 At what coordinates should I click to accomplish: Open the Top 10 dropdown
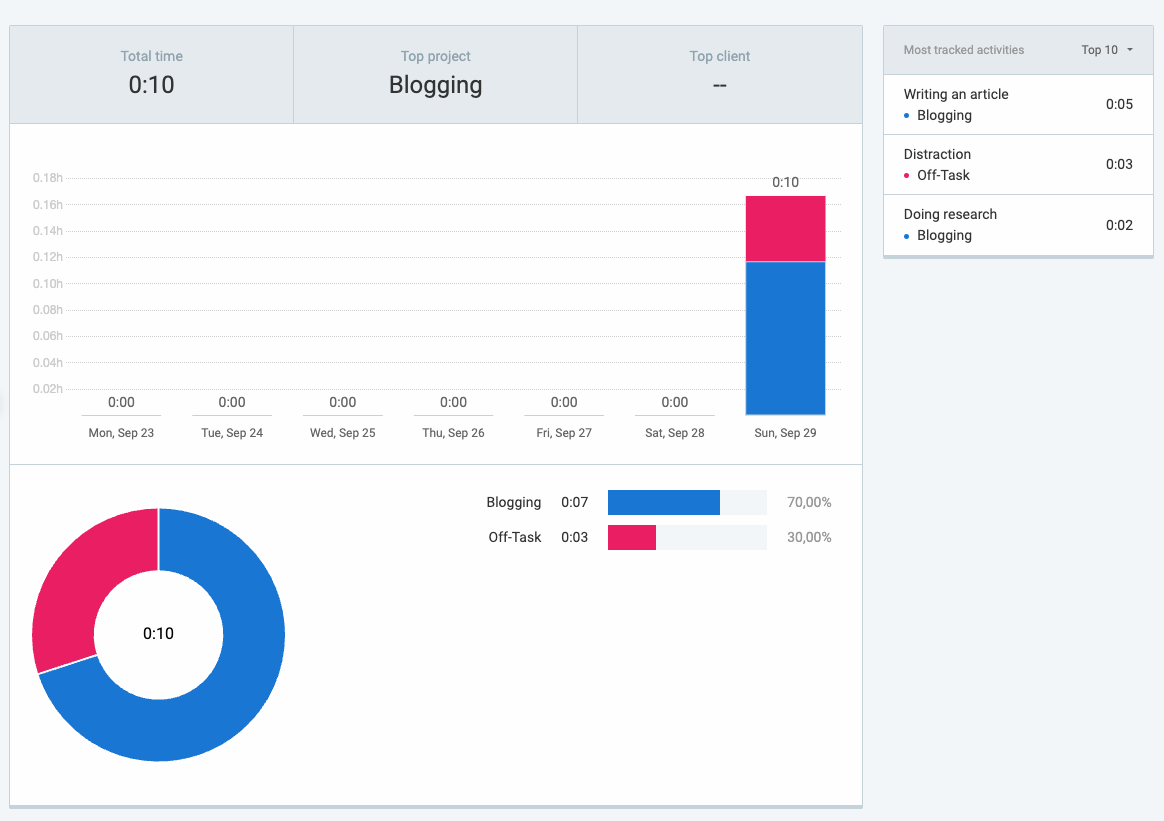[1107, 50]
